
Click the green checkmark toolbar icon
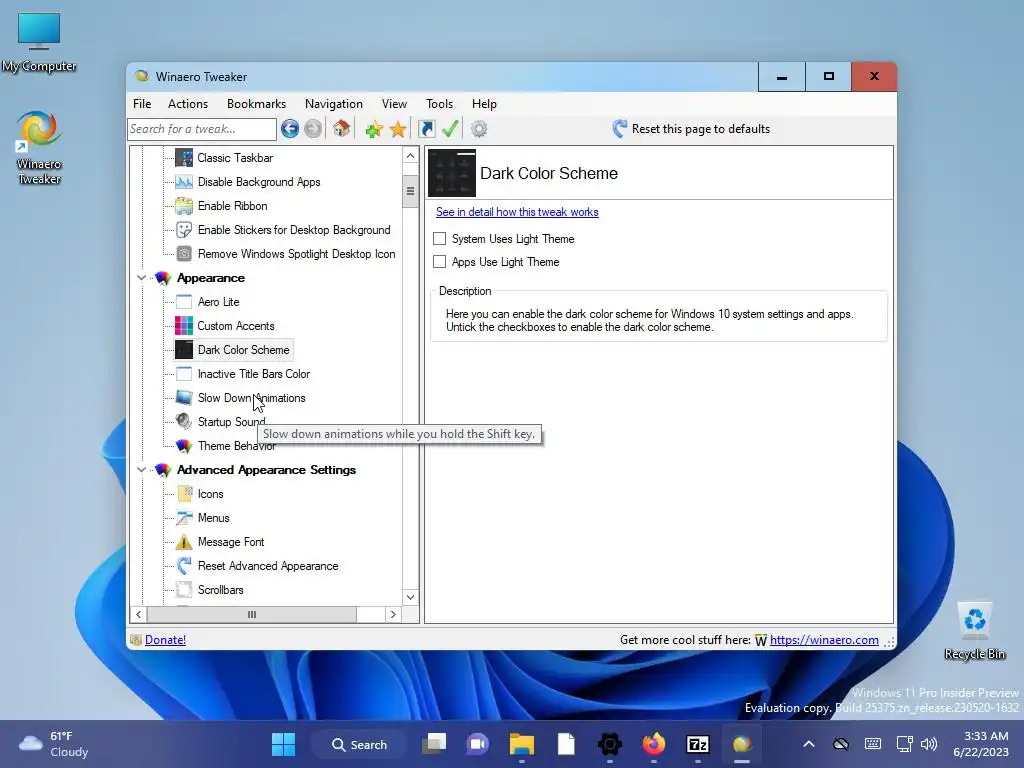tap(450, 129)
